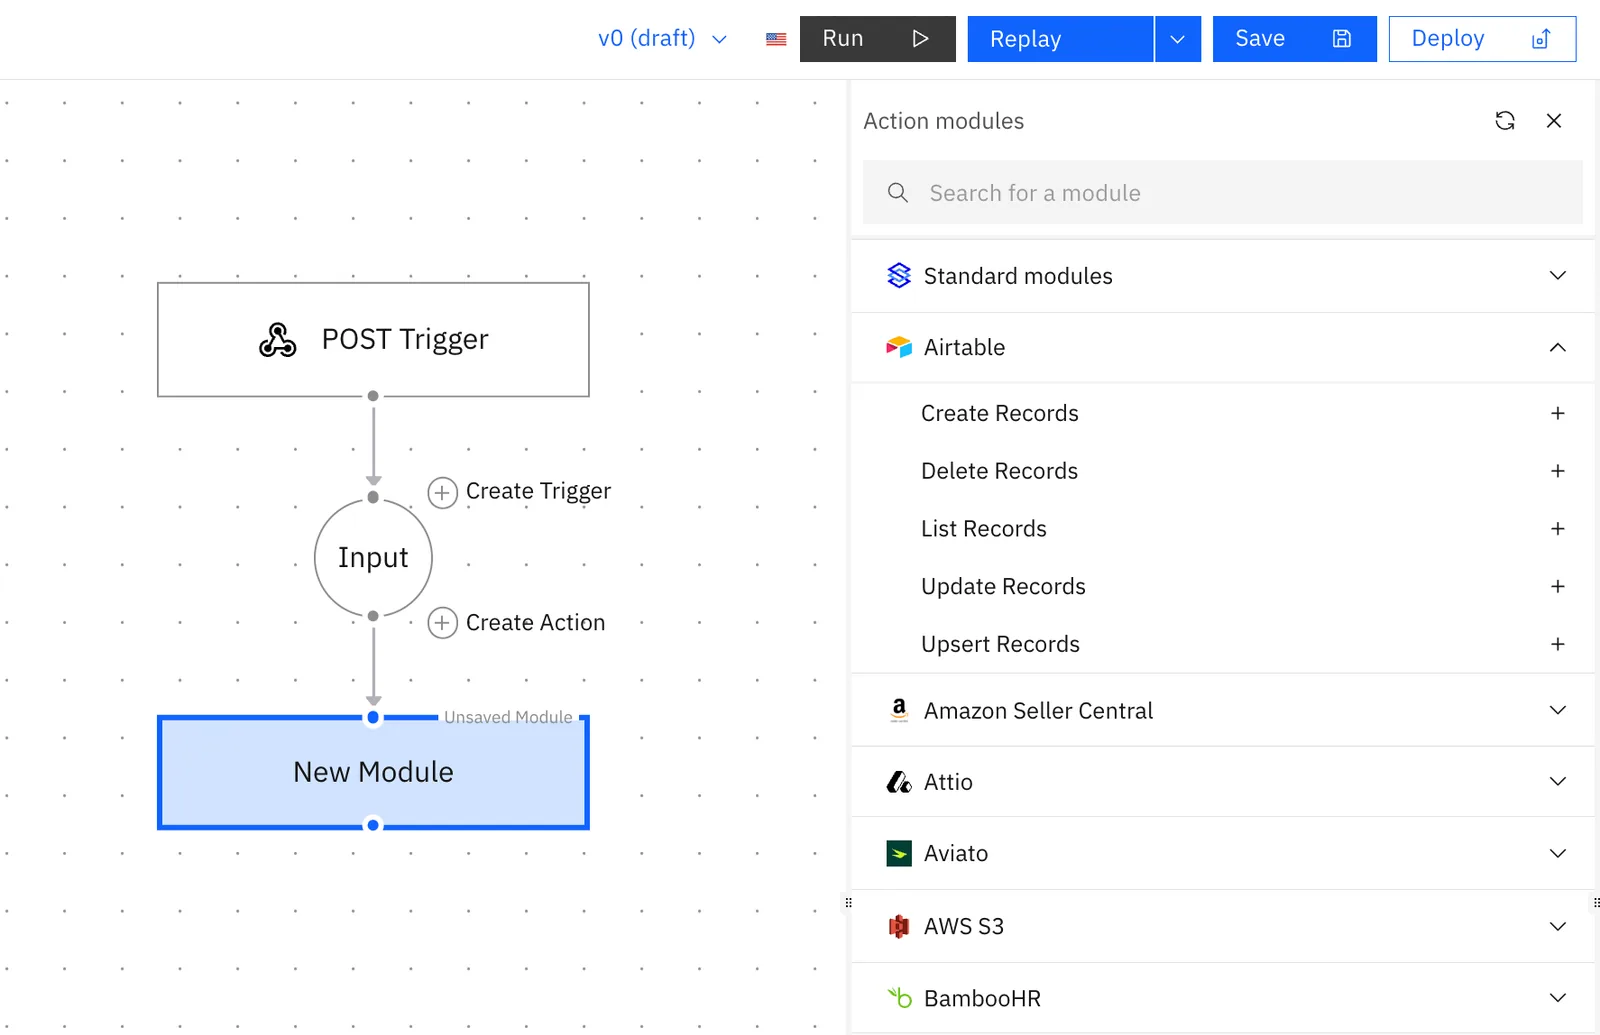Add the Delete Records module with plus
This screenshot has height=1035, width=1600.
coord(1558,471)
